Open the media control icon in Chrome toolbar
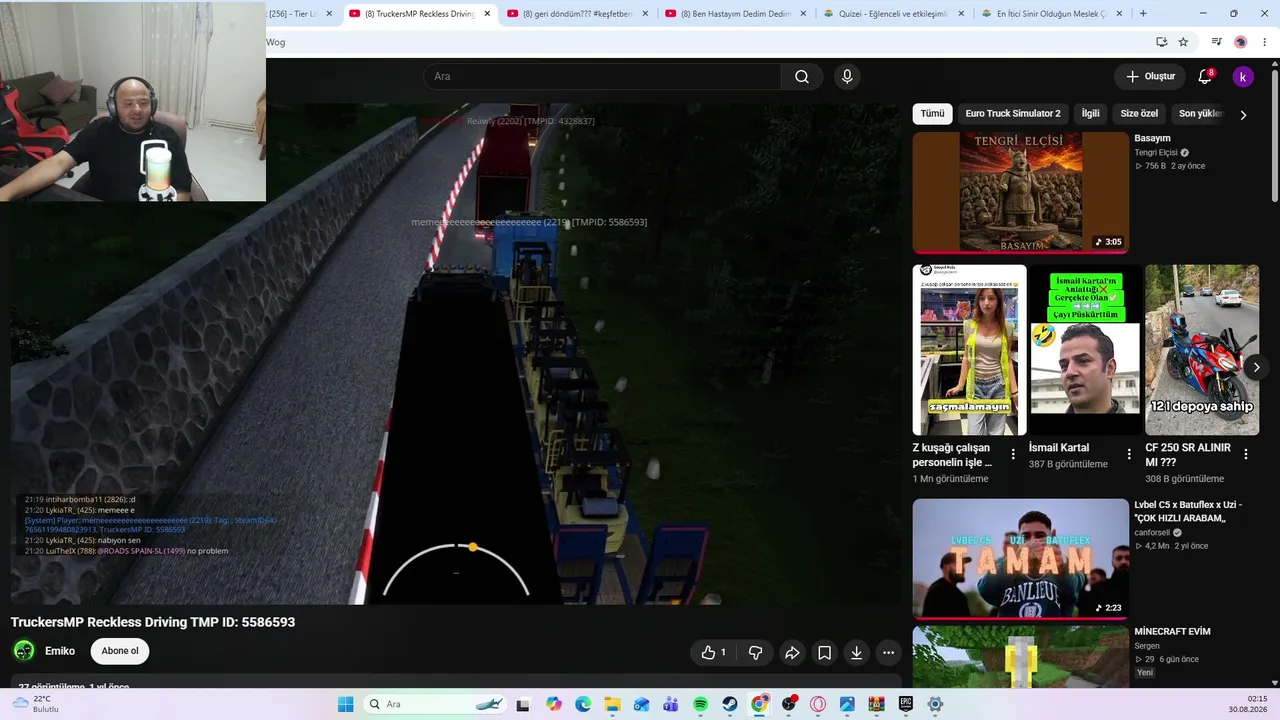 (x=1216, y=42)
